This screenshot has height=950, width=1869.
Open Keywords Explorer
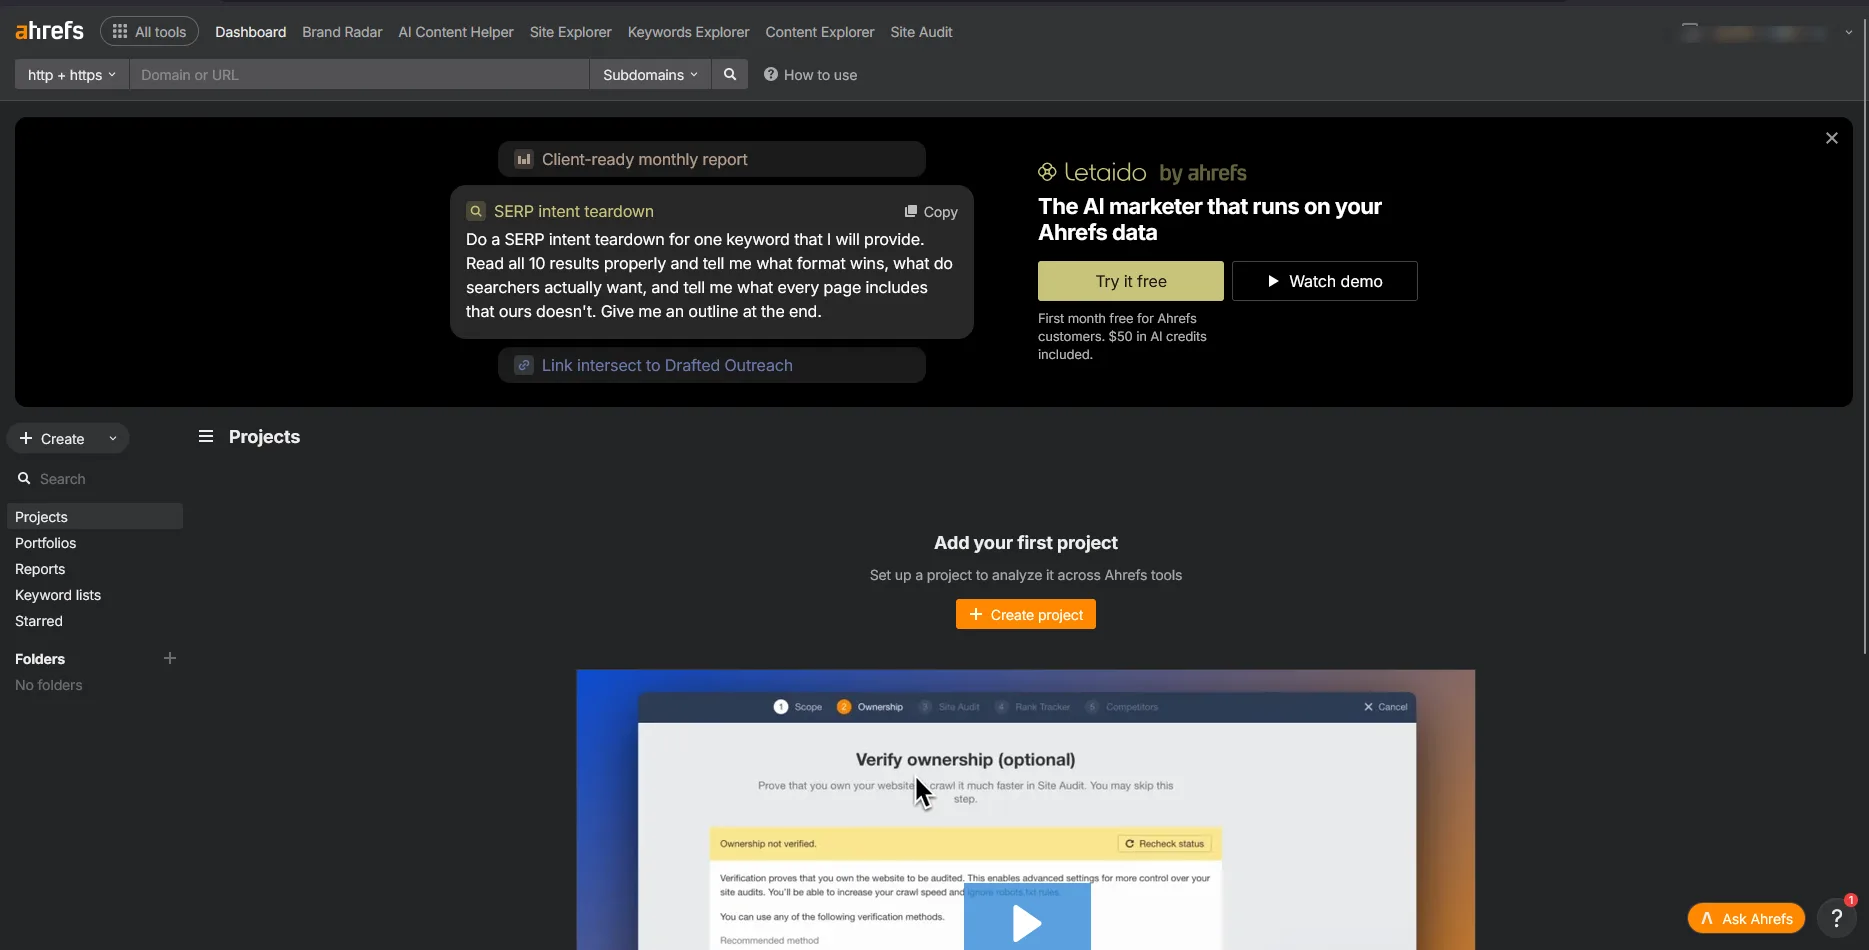pos(688,32)
